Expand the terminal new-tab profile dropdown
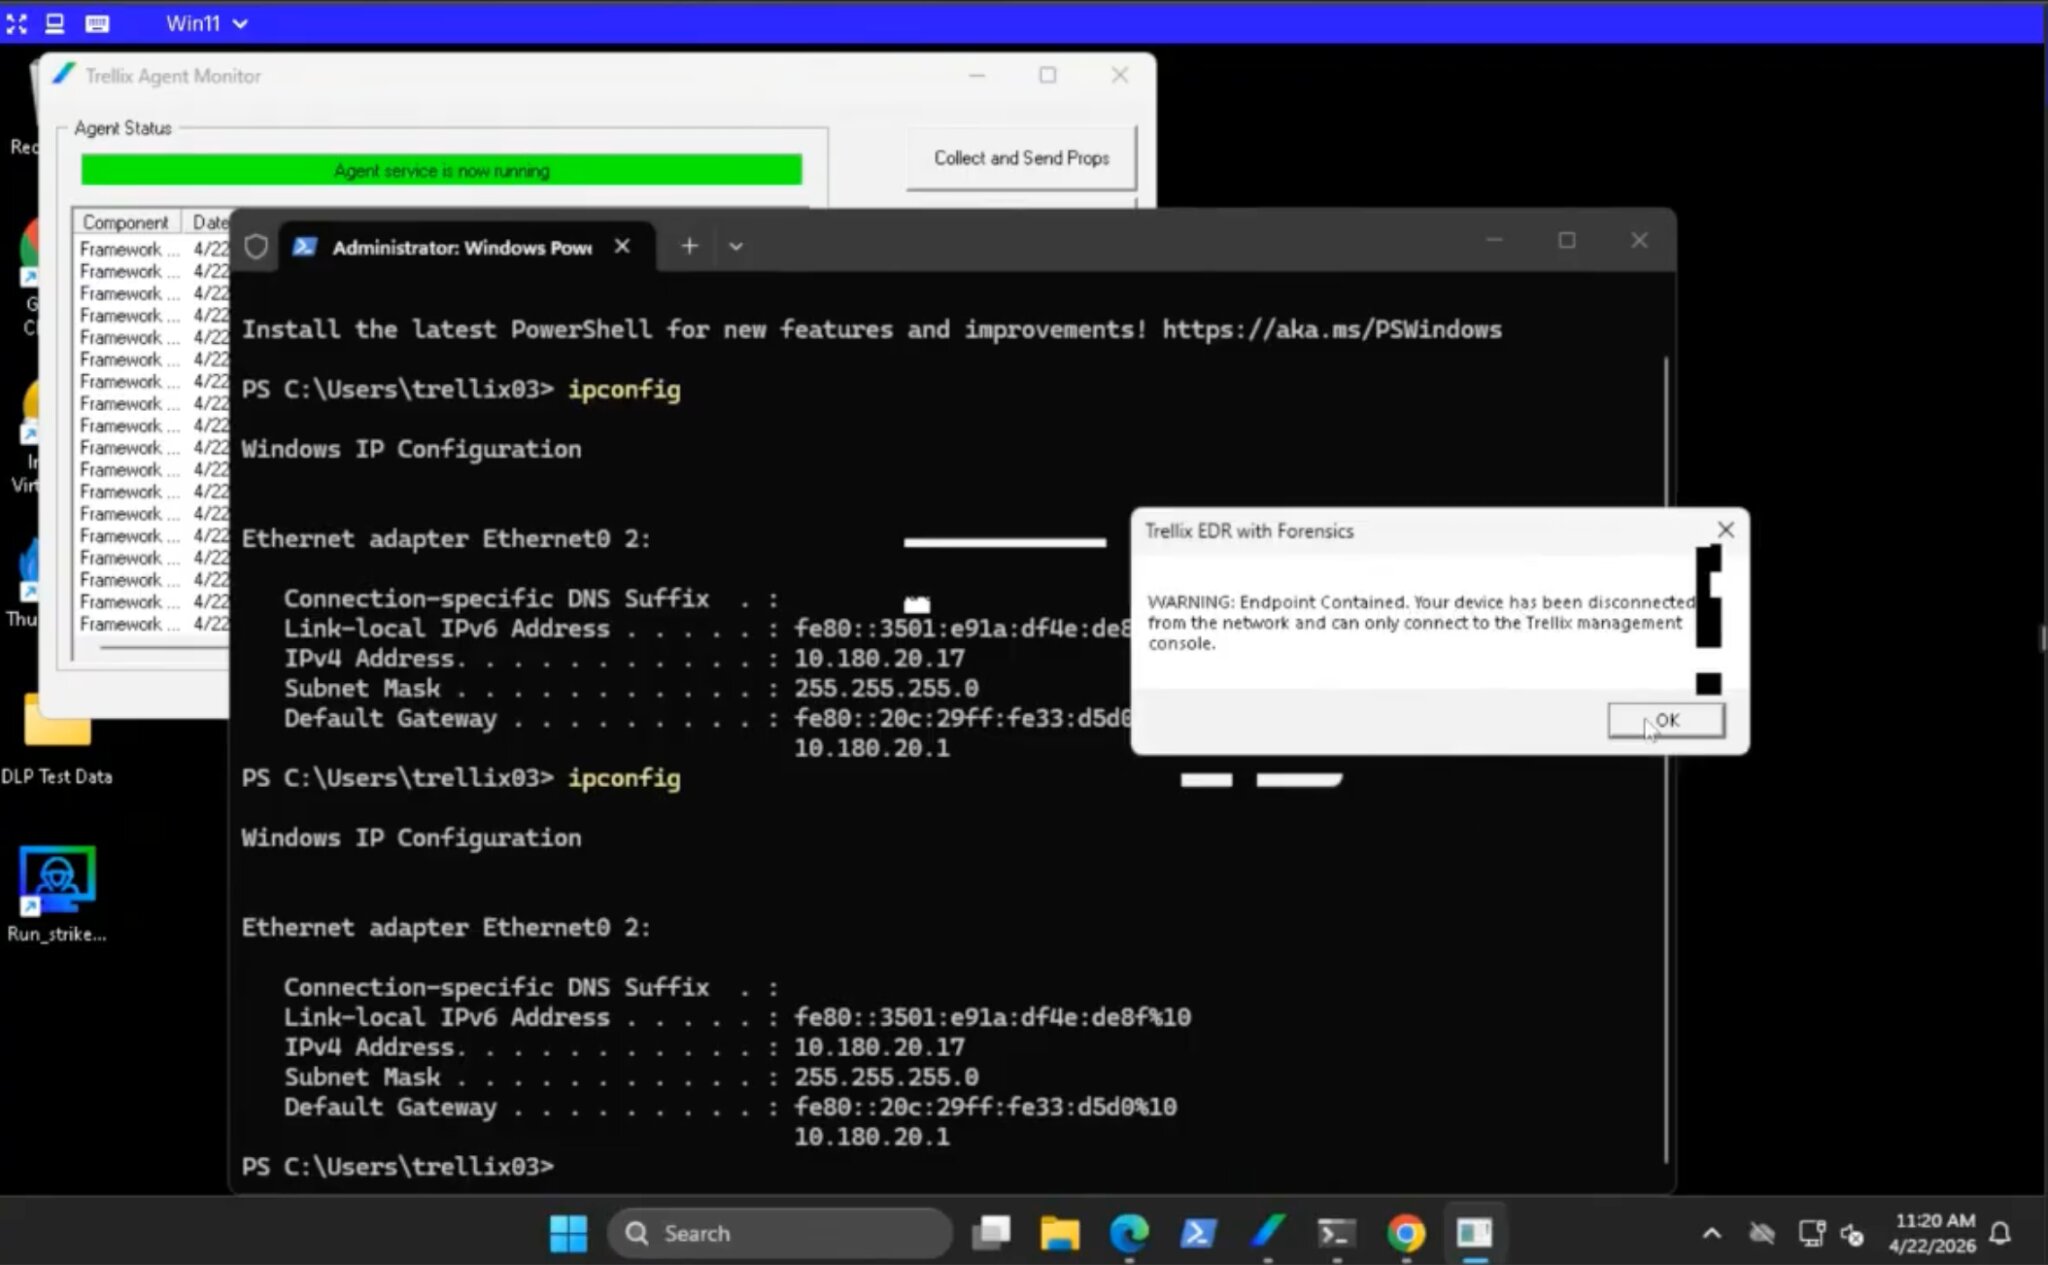The width and height of the screenshot is (2048, 1265). (736, 246)
